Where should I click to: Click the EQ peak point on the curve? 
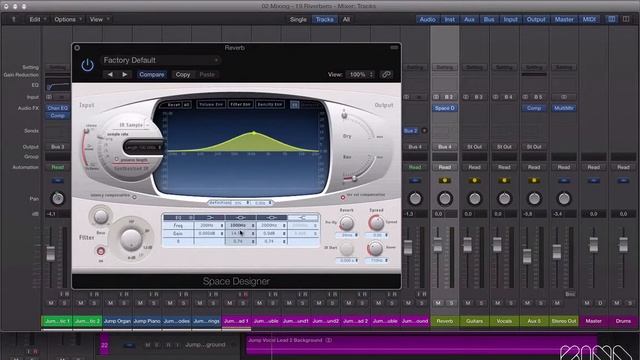pyautogui.click(x=253, y=133)
